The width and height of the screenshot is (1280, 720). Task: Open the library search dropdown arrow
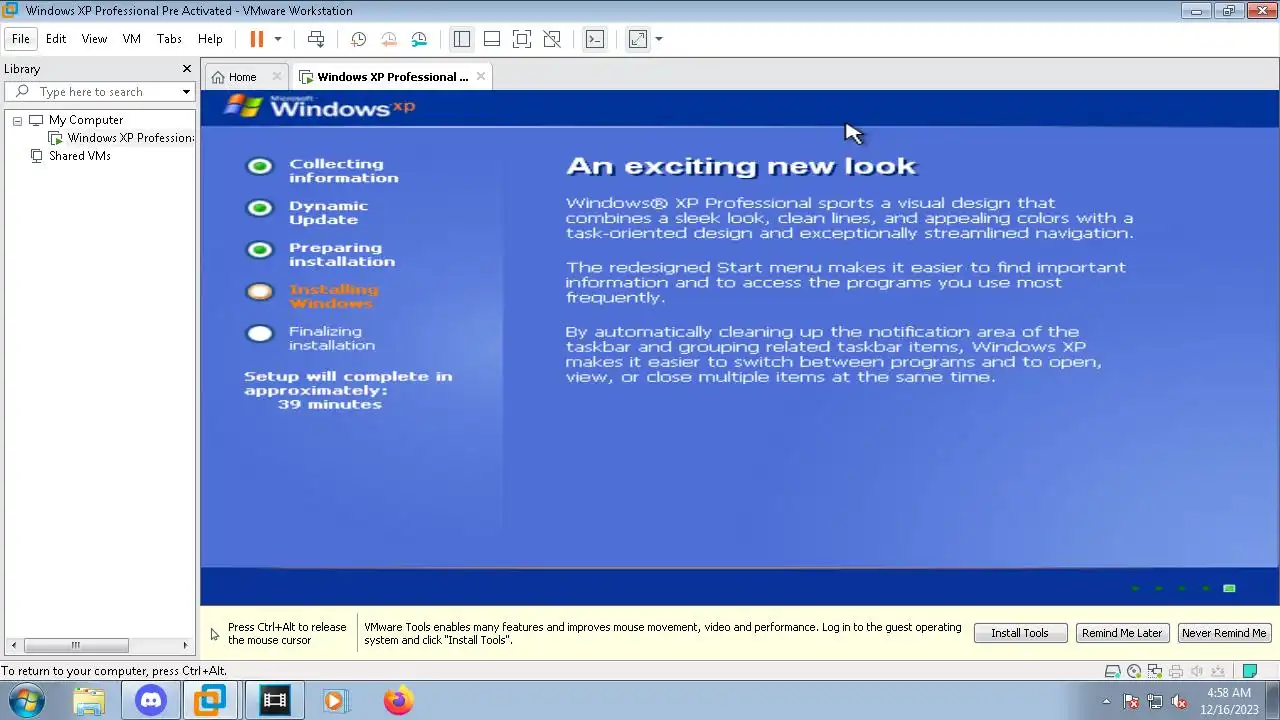(186, 92)
